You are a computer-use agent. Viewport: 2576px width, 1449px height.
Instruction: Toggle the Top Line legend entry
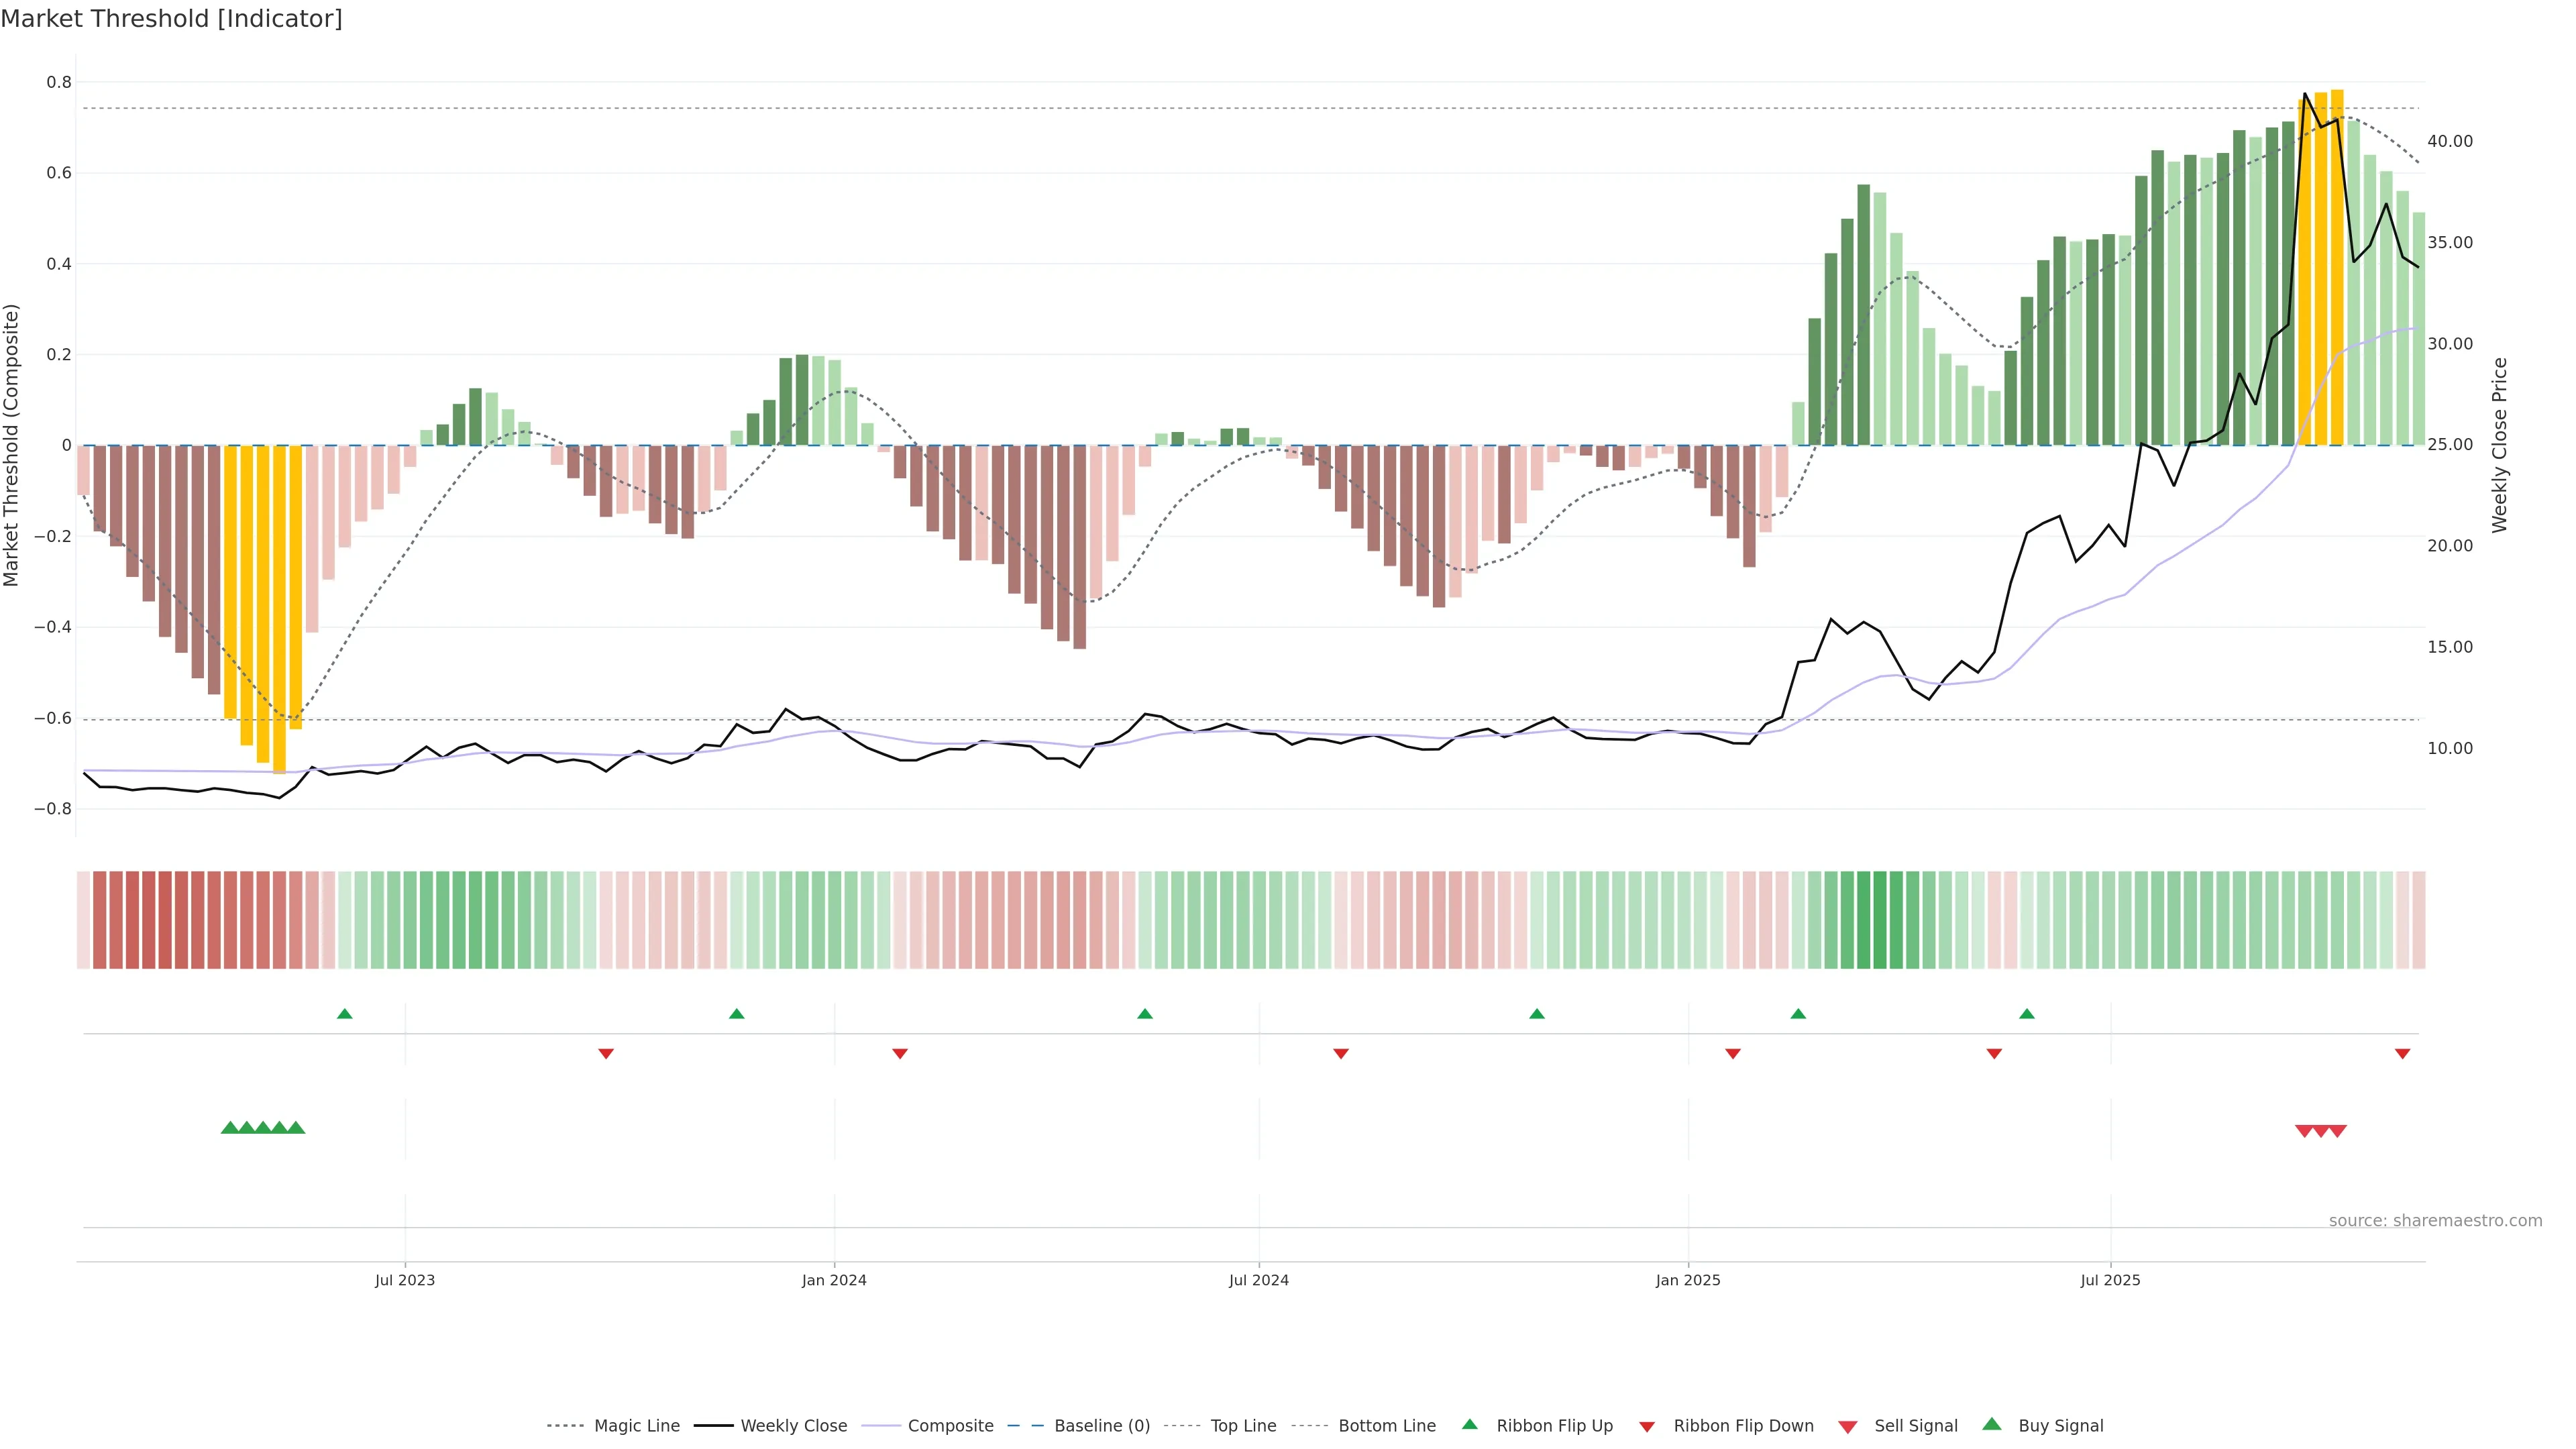coord(1243,1425)
